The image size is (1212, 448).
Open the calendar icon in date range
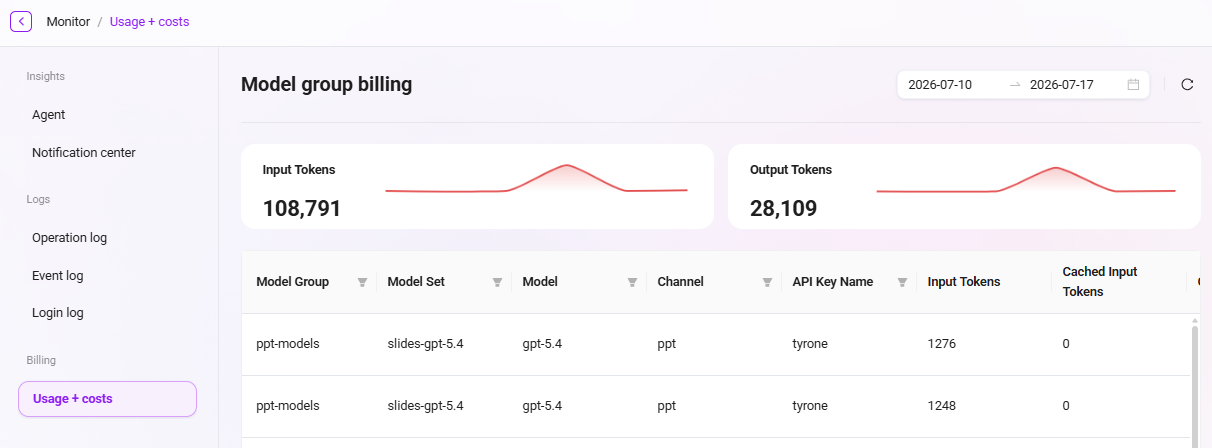coord(1133,85)
